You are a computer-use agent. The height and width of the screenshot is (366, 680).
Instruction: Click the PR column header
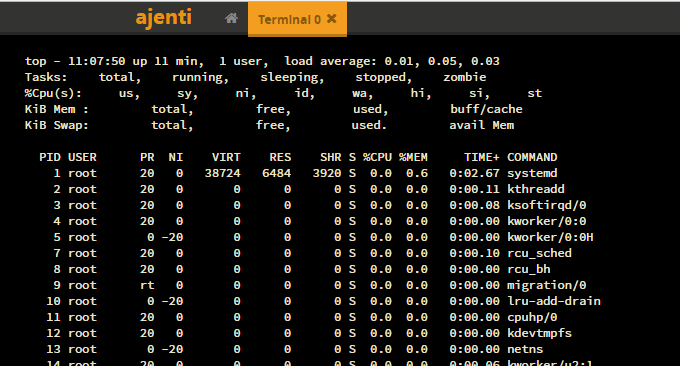[x=147, y=157]
